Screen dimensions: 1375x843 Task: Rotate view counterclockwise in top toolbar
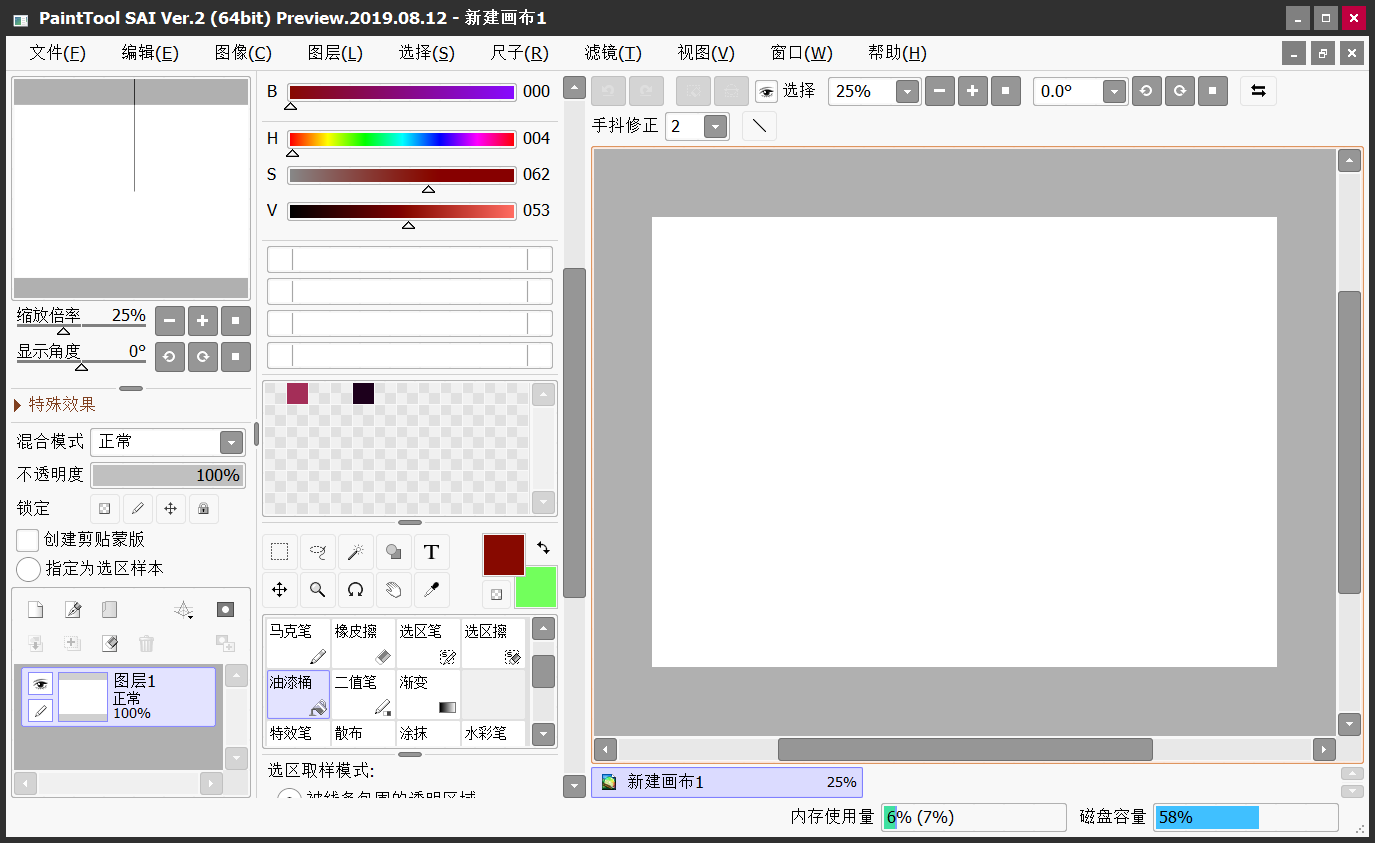tap(1146, 91)
